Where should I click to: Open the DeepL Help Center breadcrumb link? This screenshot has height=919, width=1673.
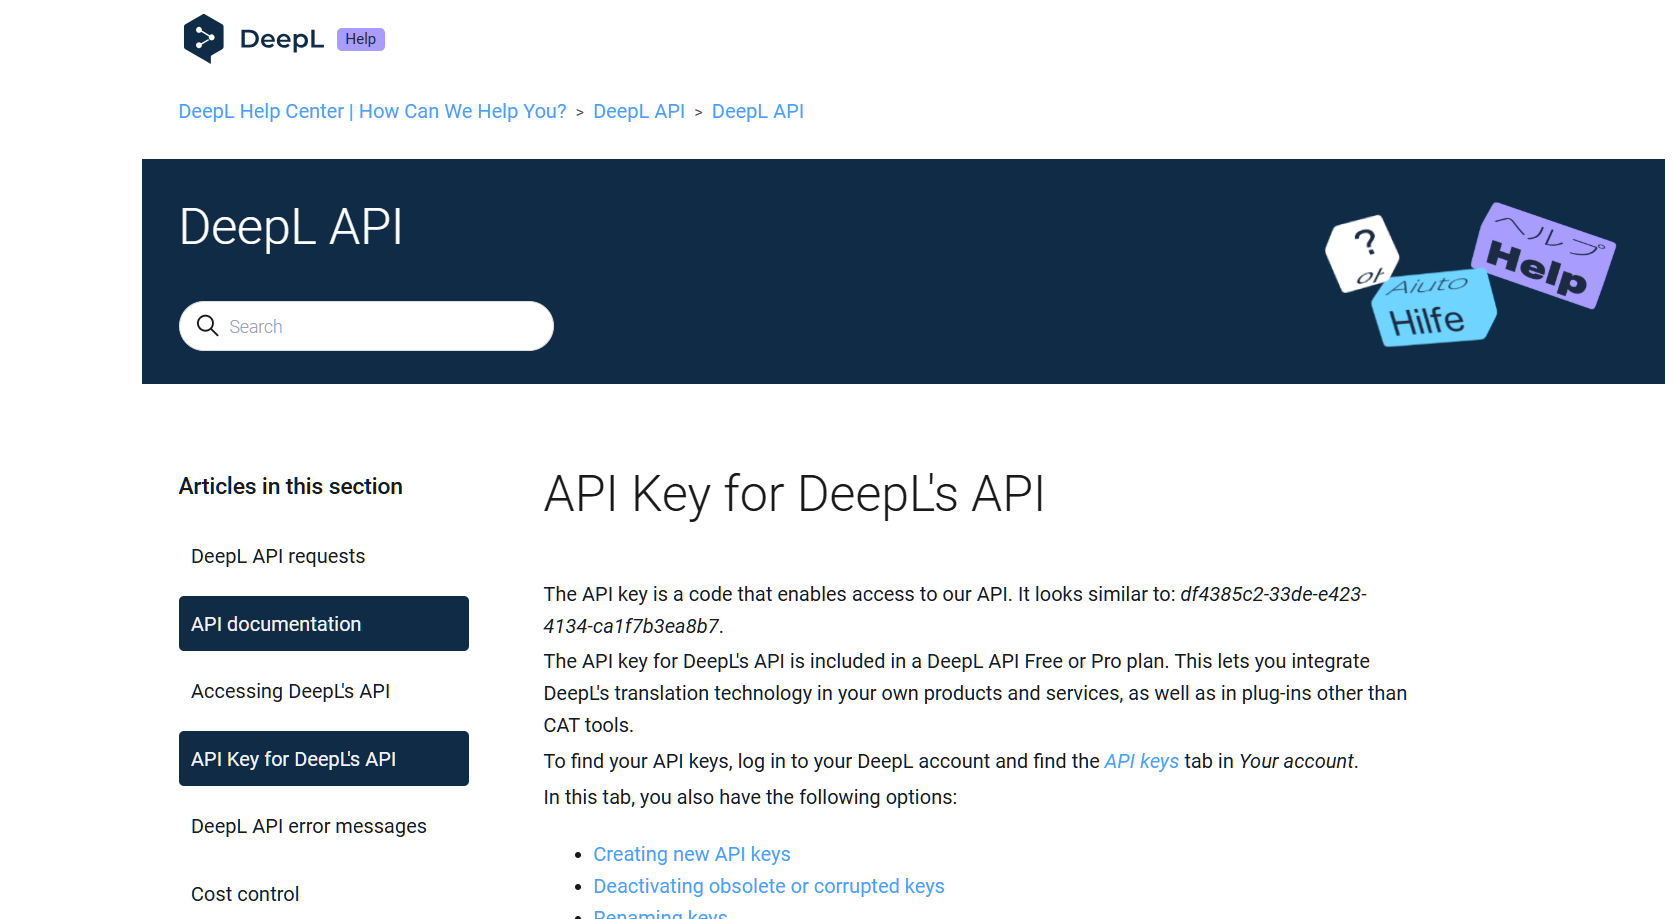[372, 111]
